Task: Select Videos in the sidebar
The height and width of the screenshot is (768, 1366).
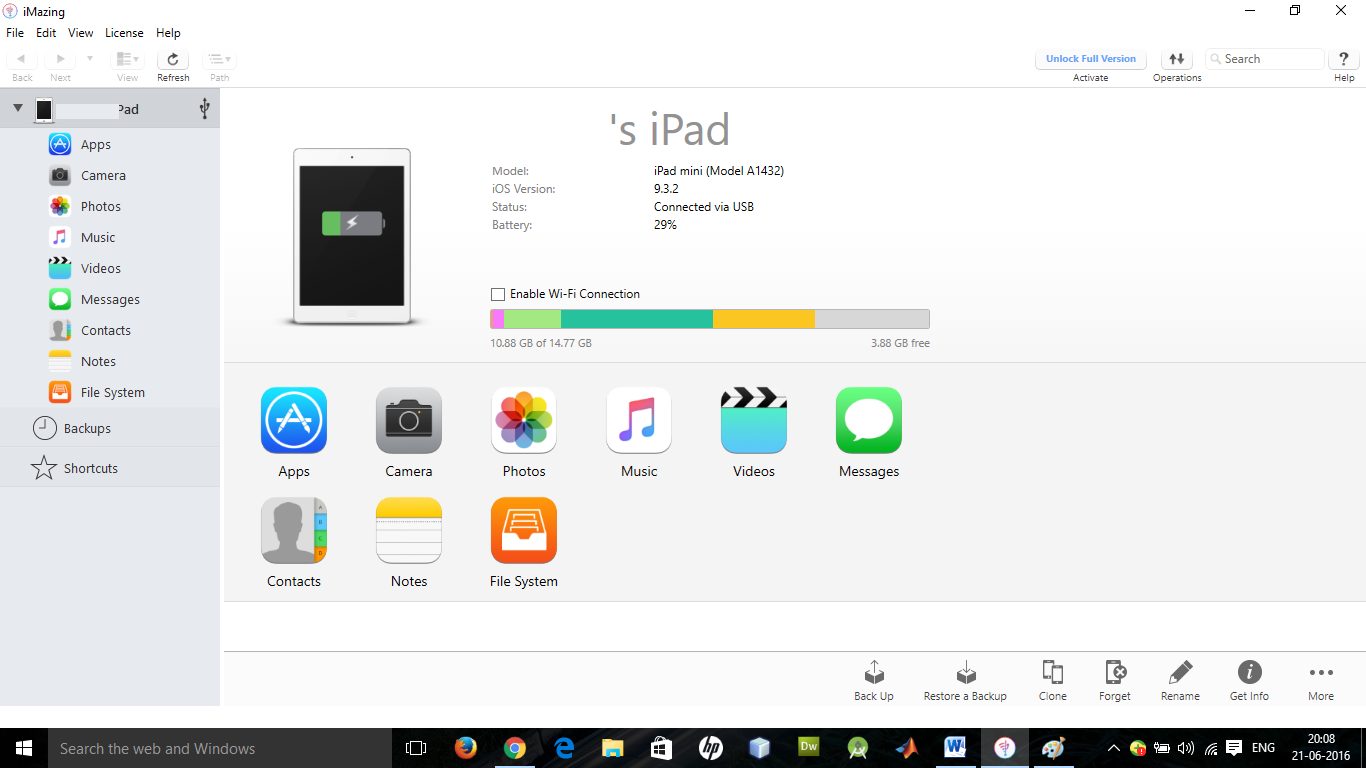Action: pos(110,268)
